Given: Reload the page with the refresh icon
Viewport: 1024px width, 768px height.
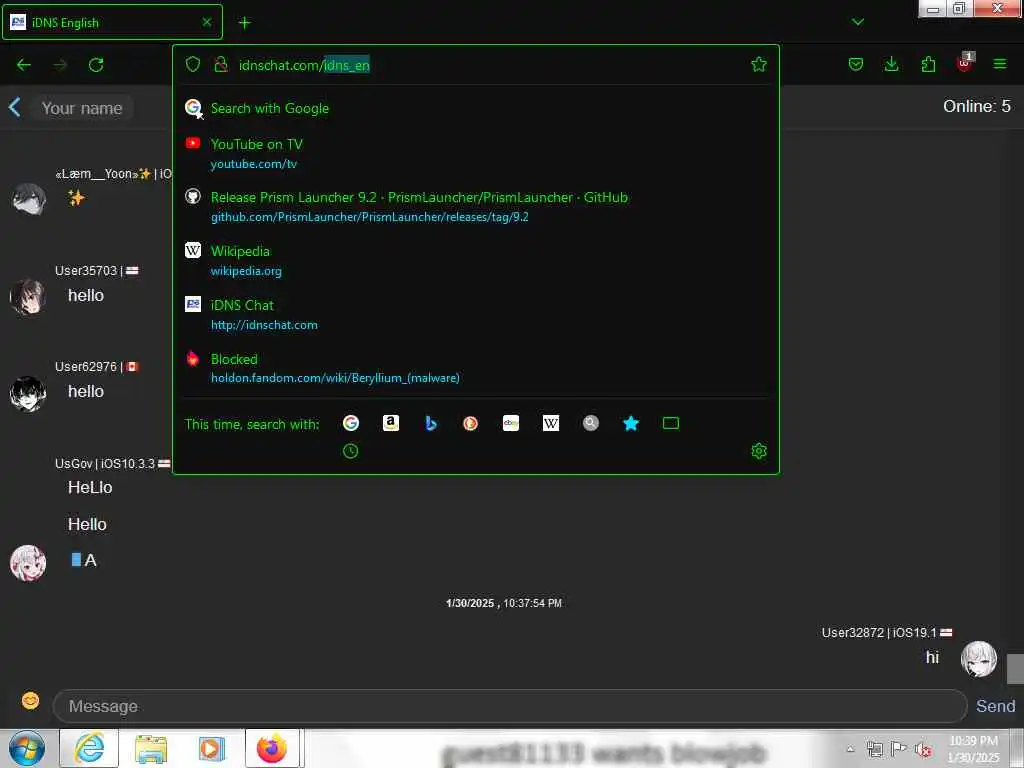Looking at the screenshot, I should 96,65.
